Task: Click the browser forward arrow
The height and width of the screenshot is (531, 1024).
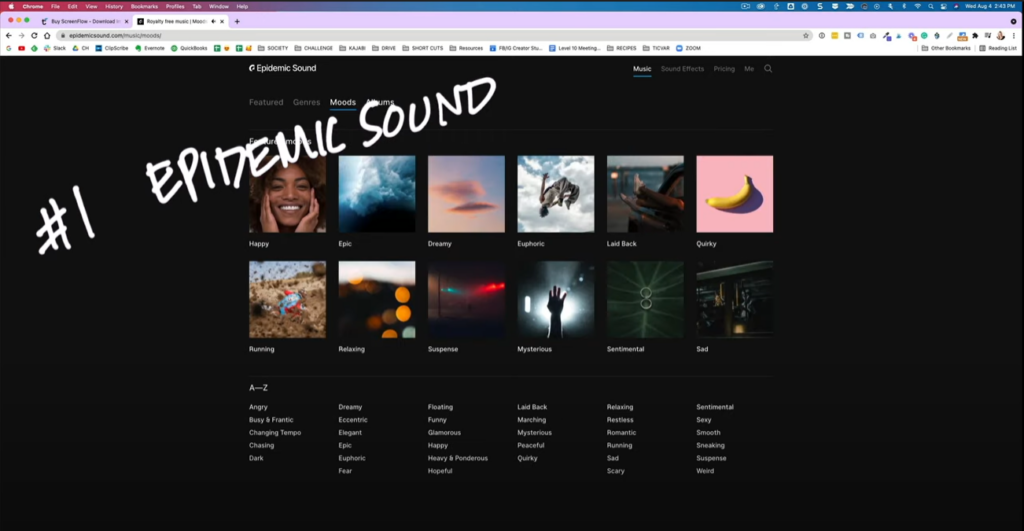Action: click(22, 35)
